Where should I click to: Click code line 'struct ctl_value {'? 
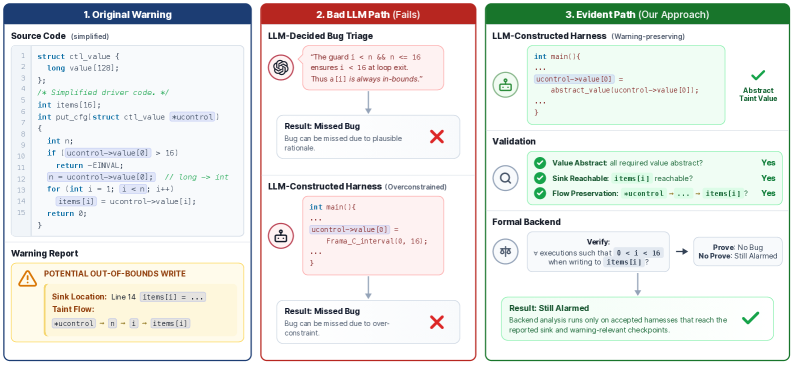click(78, 56)
